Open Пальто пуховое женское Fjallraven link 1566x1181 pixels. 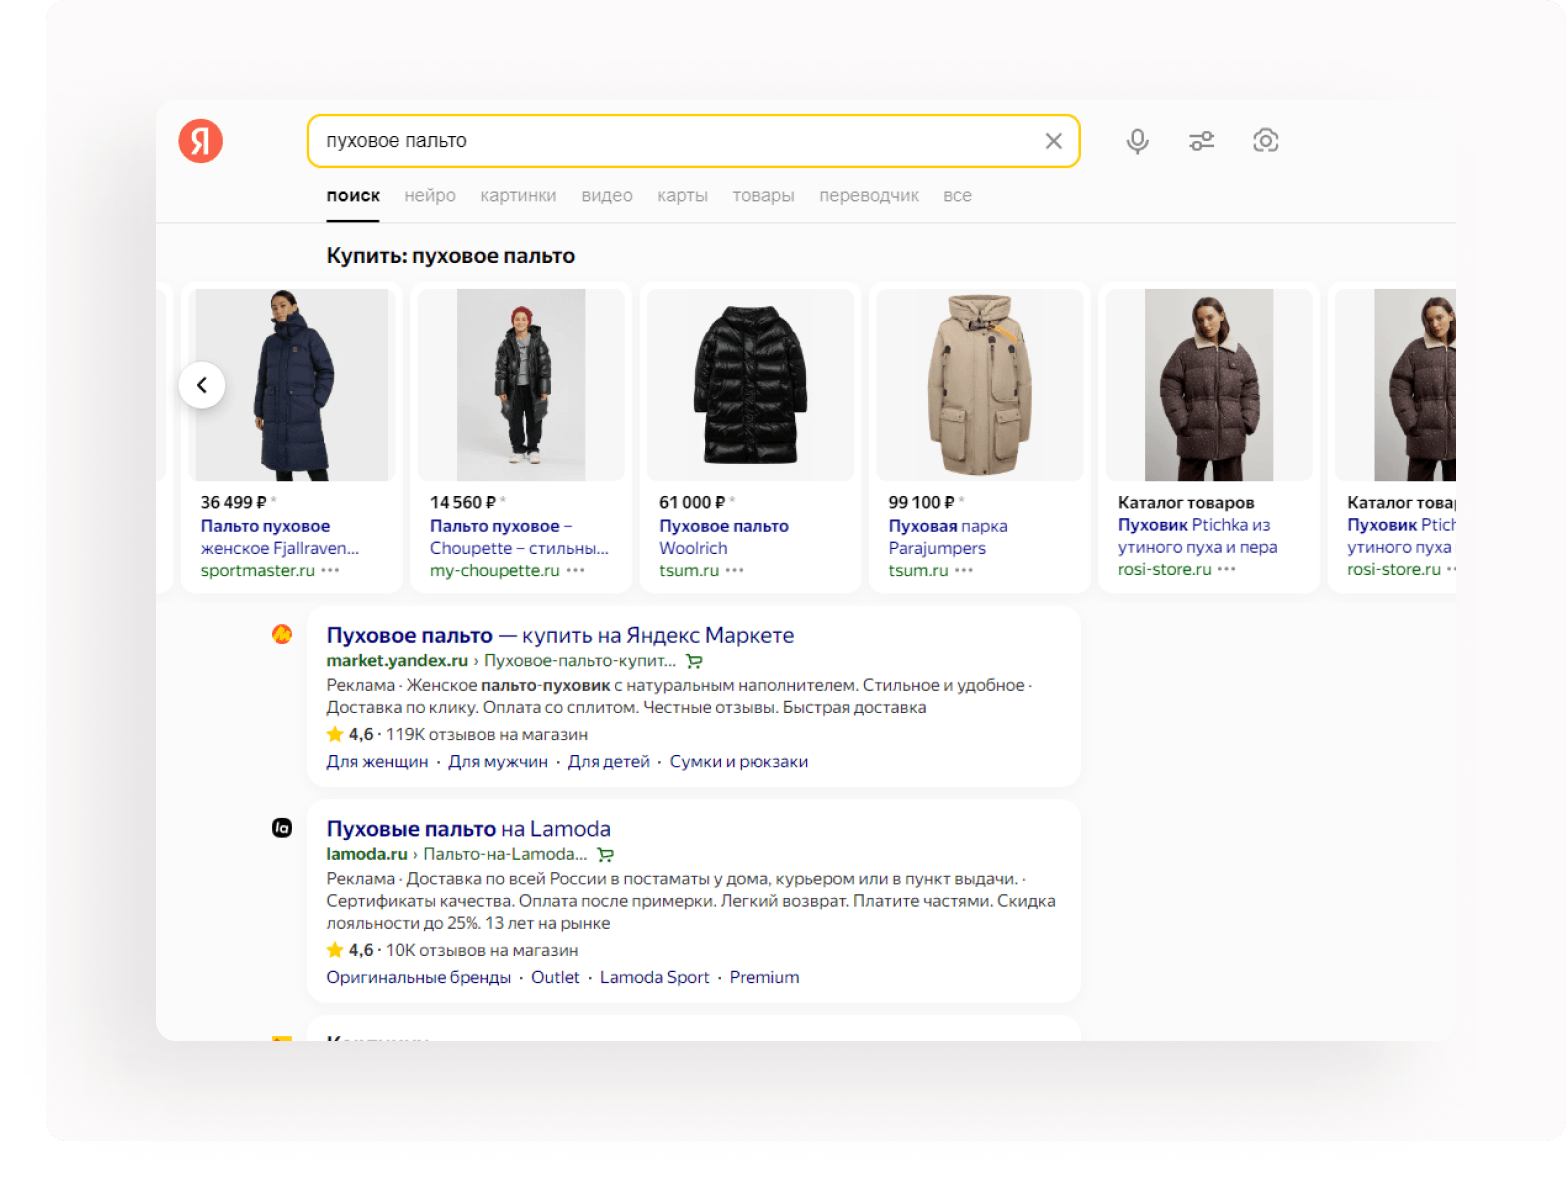pyautogui.click(x=280, y=537)
